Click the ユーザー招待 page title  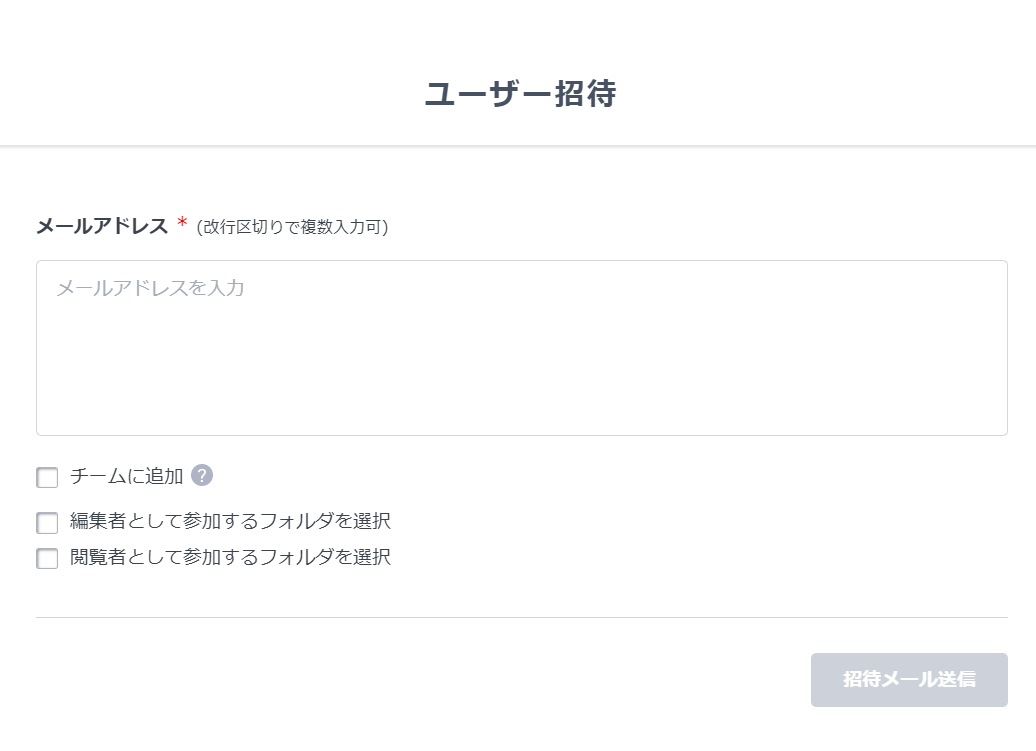(x=521, y=93)
